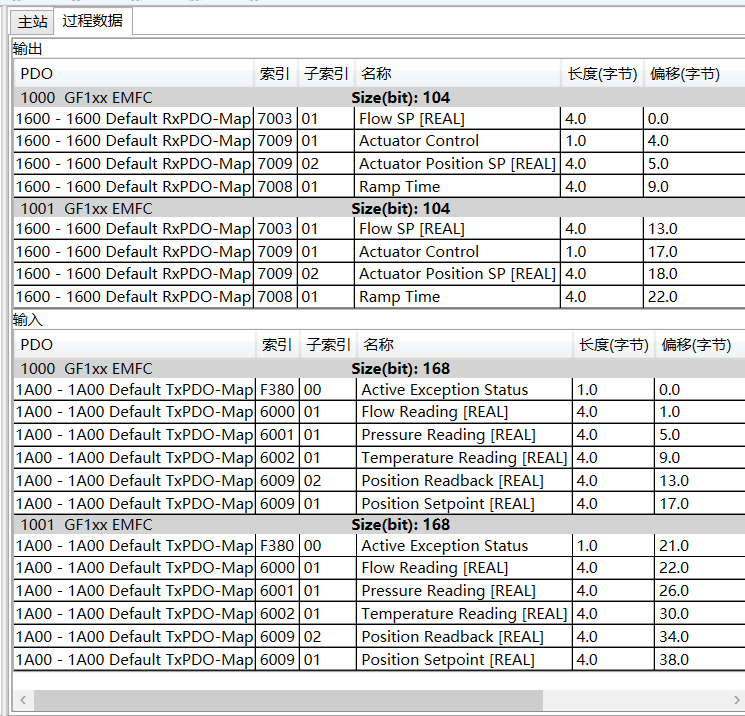The height and width of the screenshot is (716, 745).
Task: Click Ramp Time at offset 9.0
Action: tap(399, 187)
